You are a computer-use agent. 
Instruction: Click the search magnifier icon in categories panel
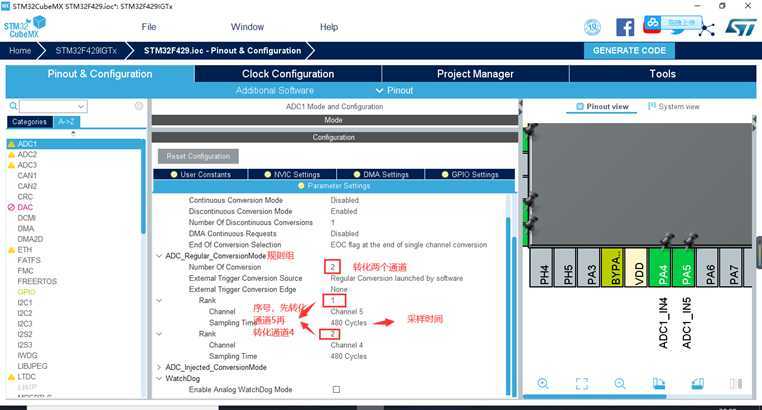[x=13, y=106]
